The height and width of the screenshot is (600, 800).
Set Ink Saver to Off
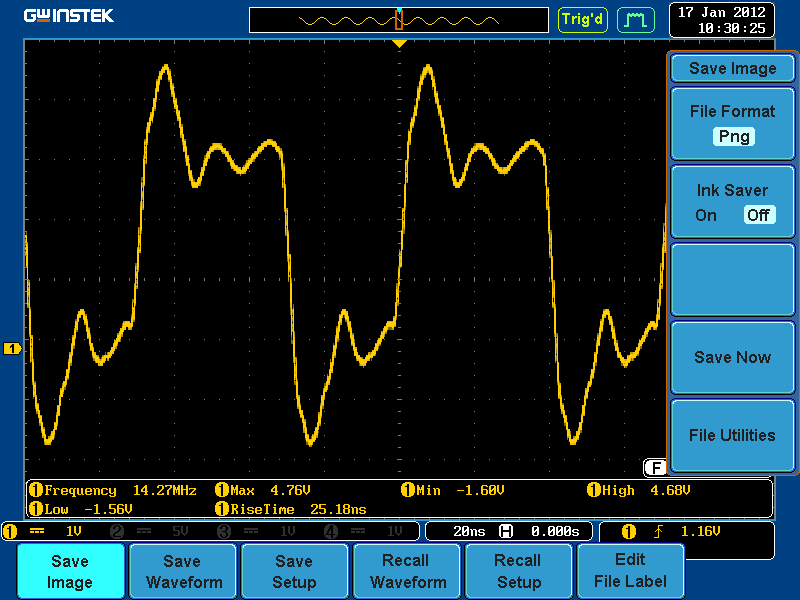(759, 215)
